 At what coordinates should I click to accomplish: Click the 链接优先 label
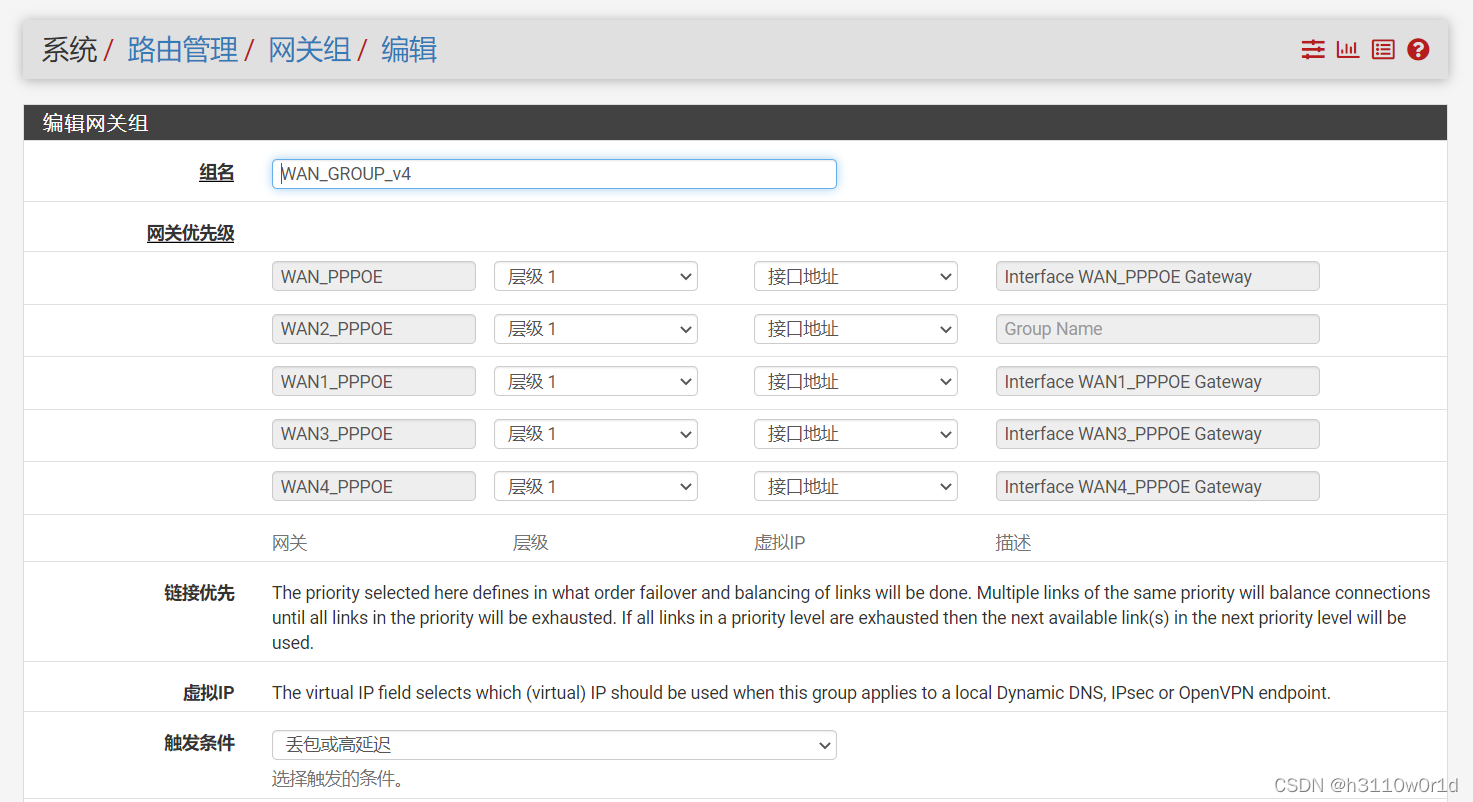(x=199, y=593)
